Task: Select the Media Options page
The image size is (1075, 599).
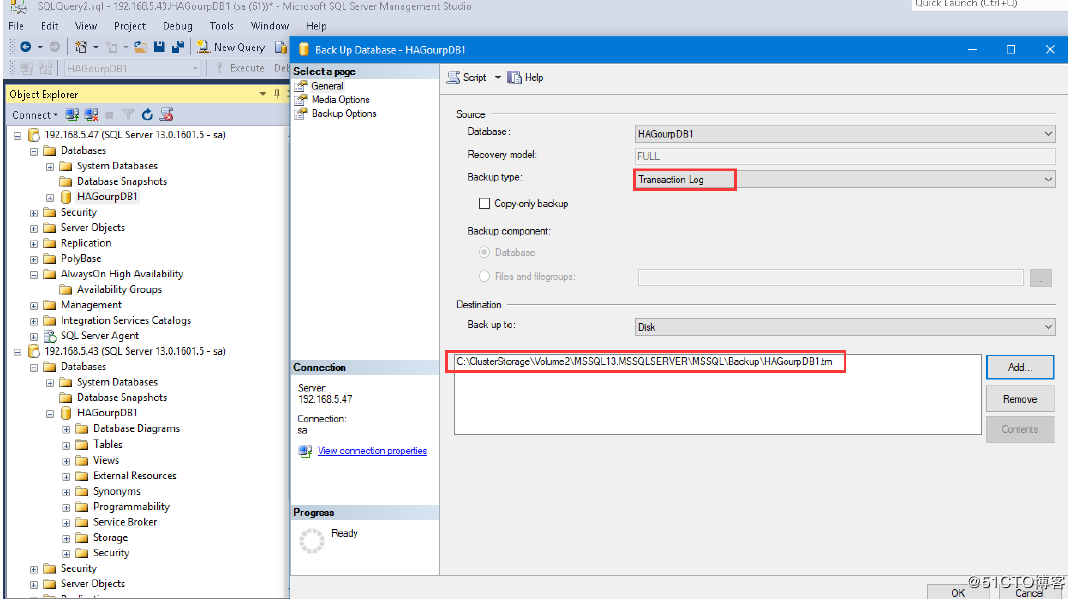Action: [x=340, y=99]
